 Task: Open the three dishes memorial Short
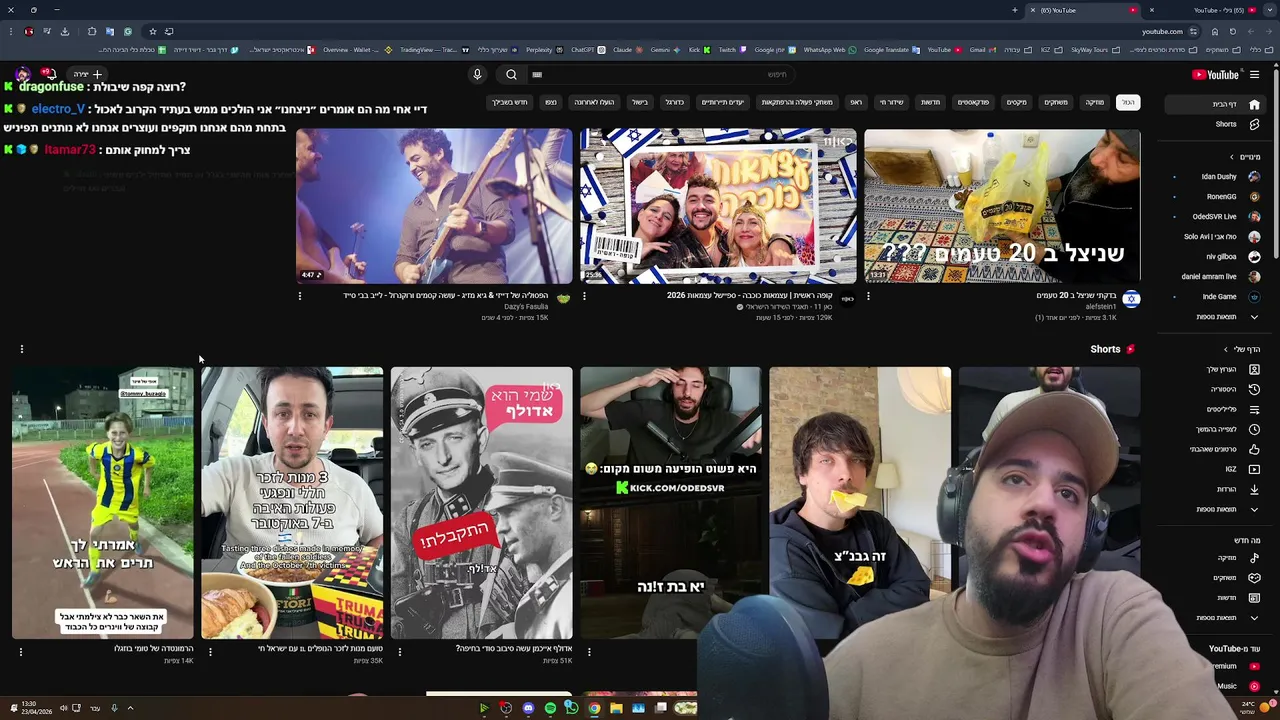coord(292,503)
